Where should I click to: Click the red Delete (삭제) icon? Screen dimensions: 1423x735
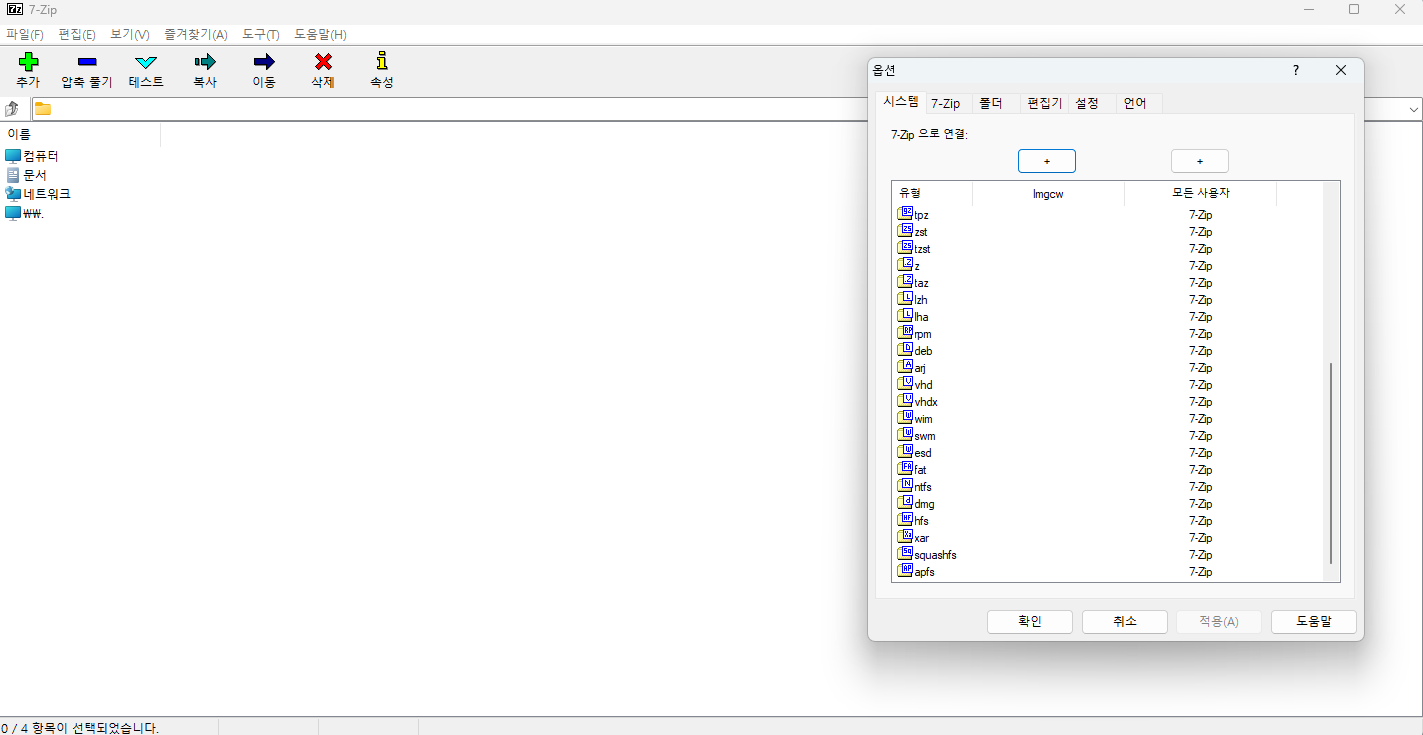tap(323, 62)
